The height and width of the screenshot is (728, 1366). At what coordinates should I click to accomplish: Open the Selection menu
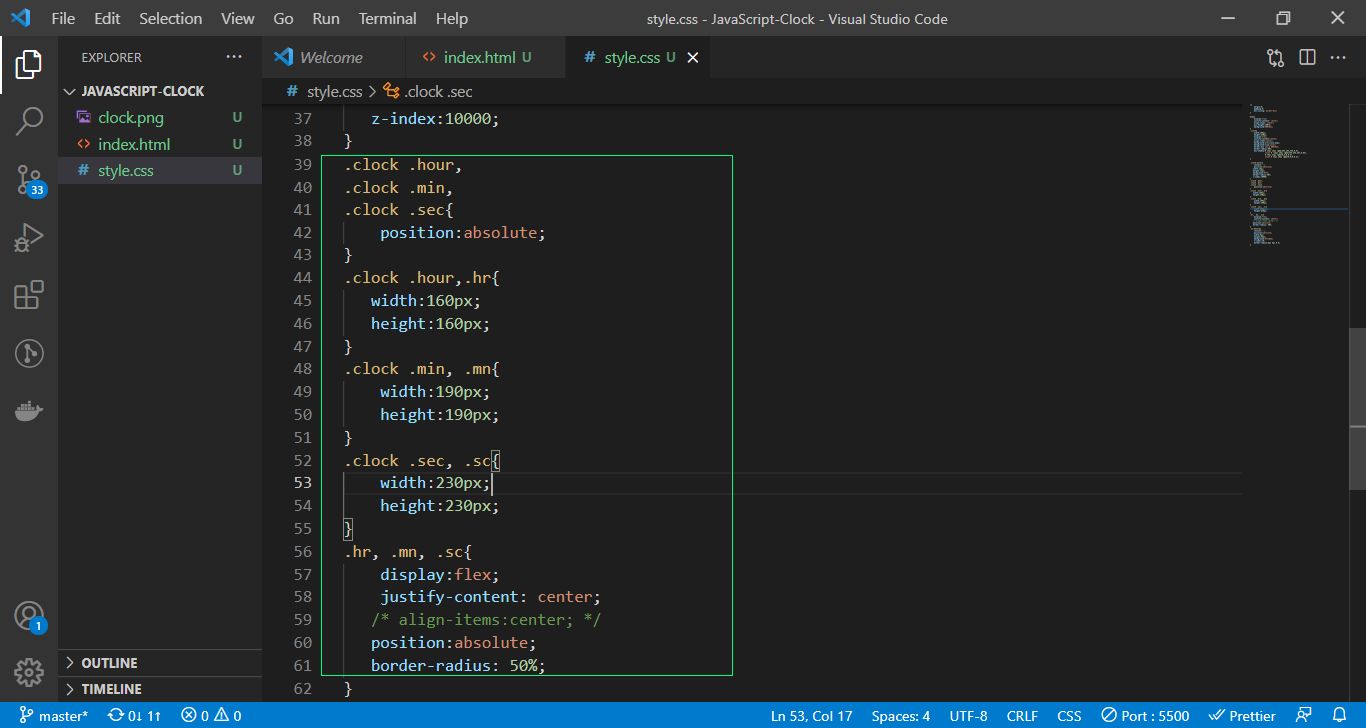click(170, 18)
